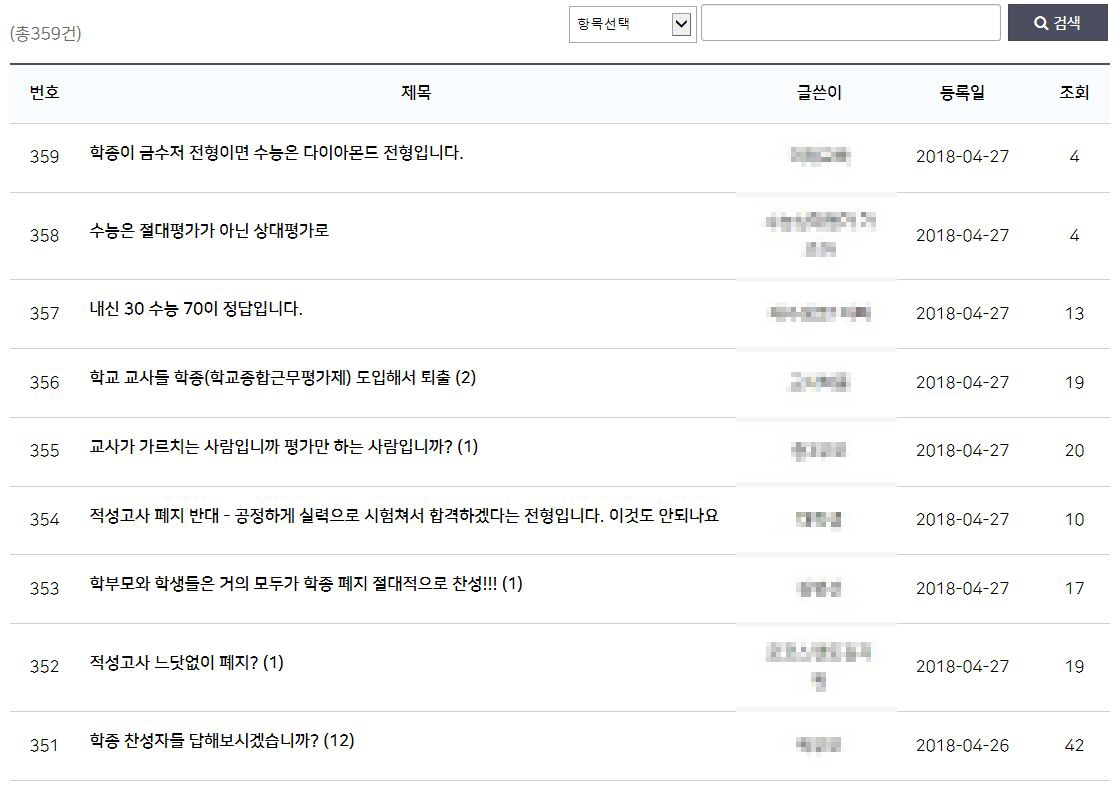Viewport: 1120px width, 788px height.
Task: Click the post number 355 cell
Action: (x=44, y=450)
